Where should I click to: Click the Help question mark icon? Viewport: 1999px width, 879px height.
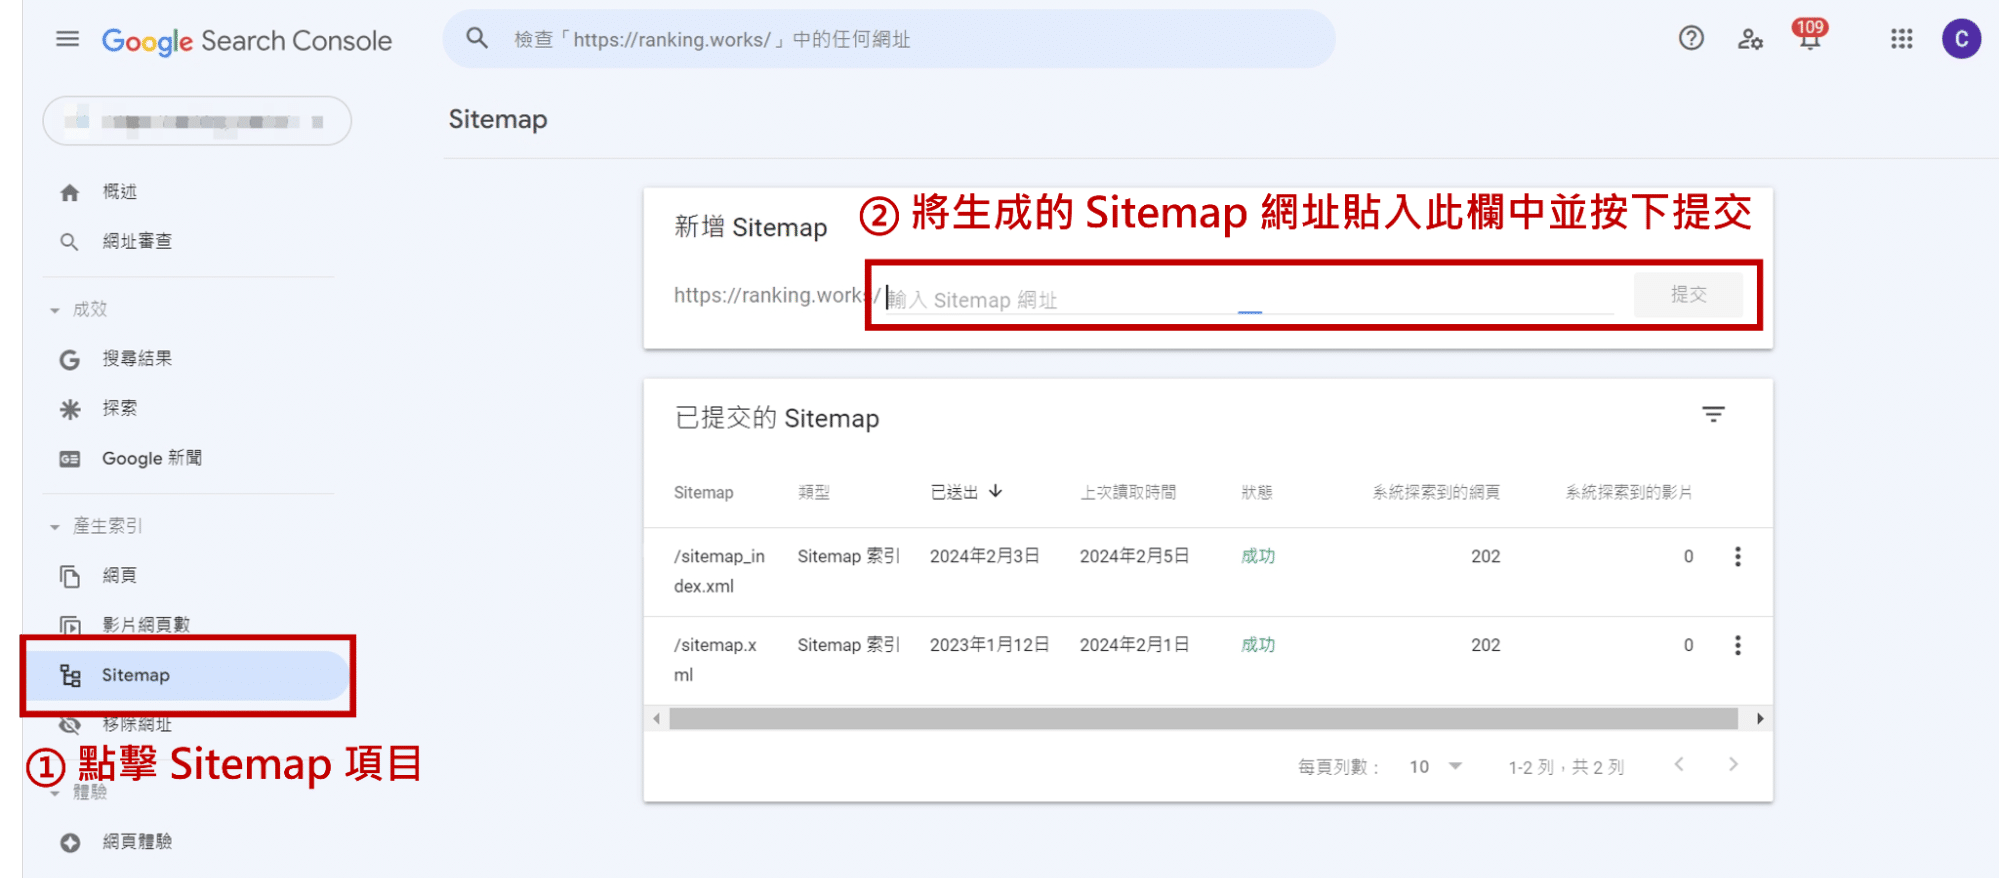1690,39
